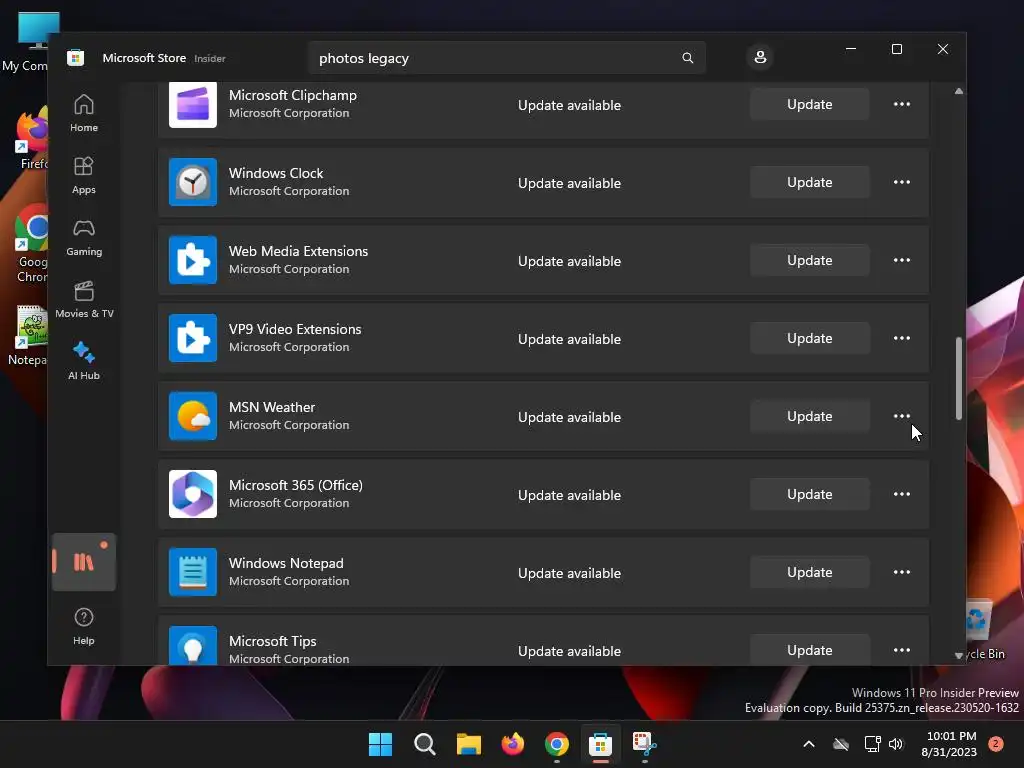The image size is (1024, 768).
Task: Open the user account profile icon
Action: tap(760, 57)
